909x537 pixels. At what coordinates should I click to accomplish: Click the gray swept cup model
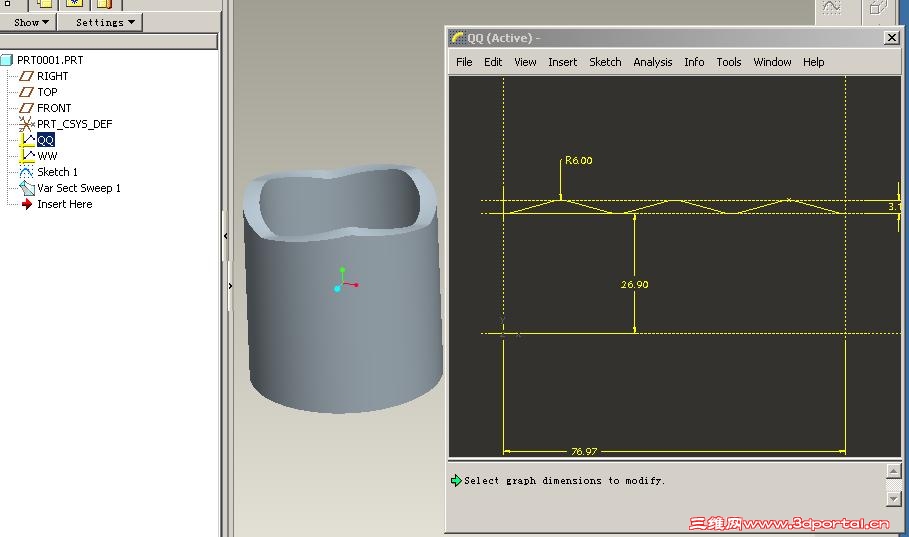pyautogui.click(x=342, y=290)
